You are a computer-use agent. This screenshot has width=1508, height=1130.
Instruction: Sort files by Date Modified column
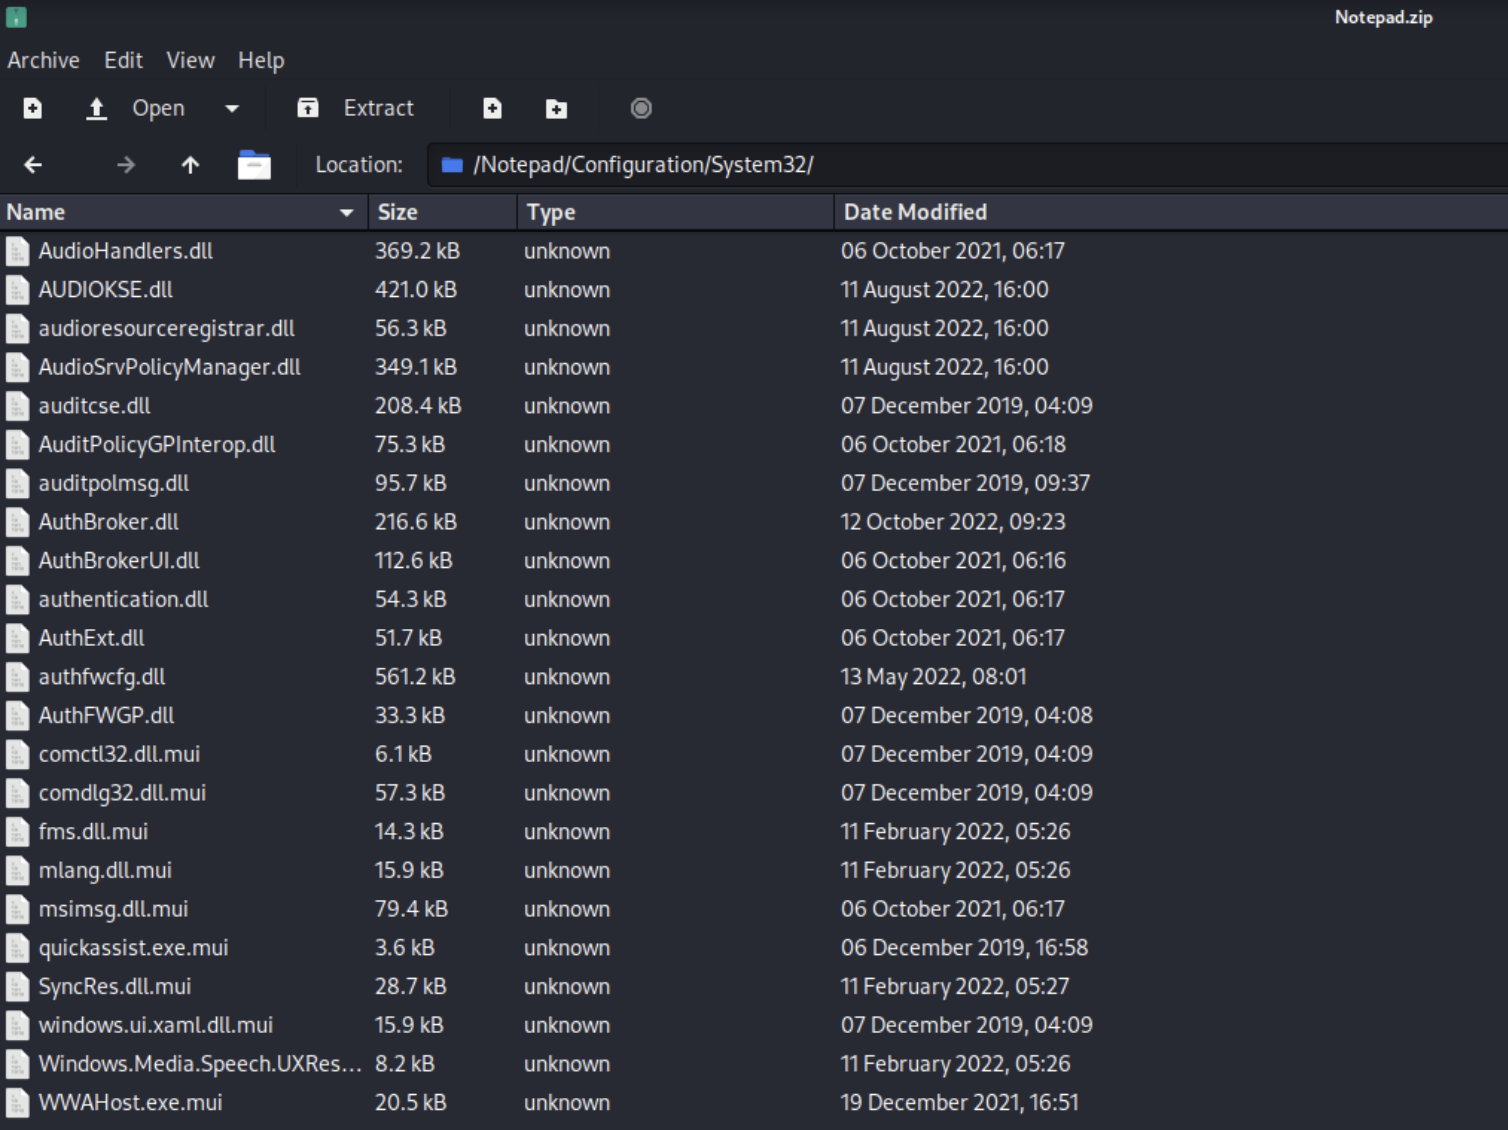(915, 212)
